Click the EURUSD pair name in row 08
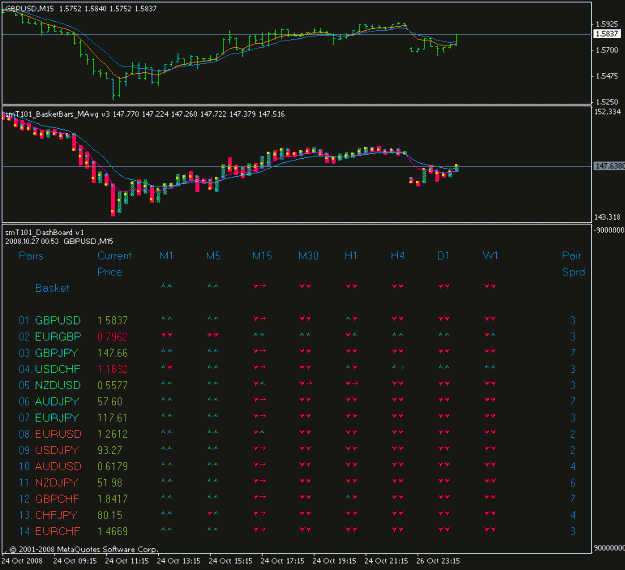625x570 pixels. pyautogui.click(x=58, y=434)
